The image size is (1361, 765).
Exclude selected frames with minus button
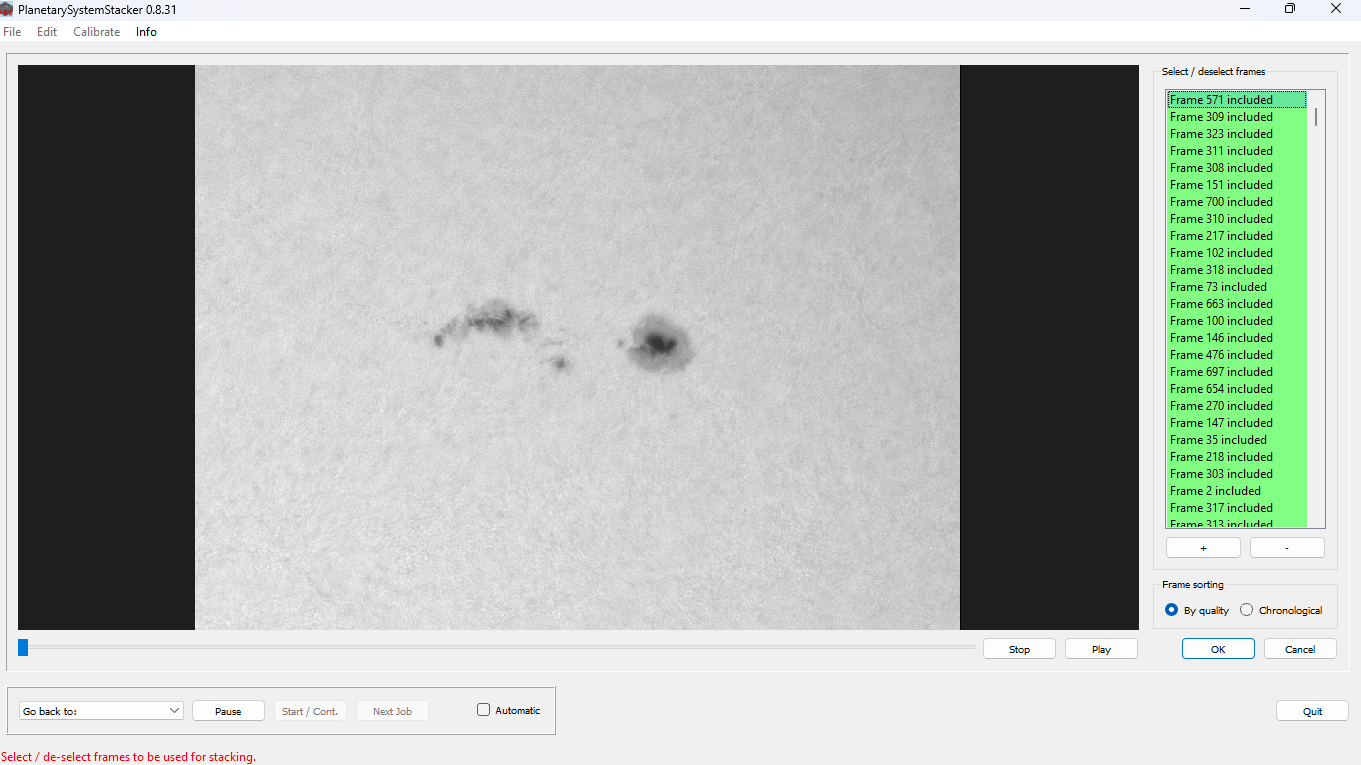[1287, 548]
